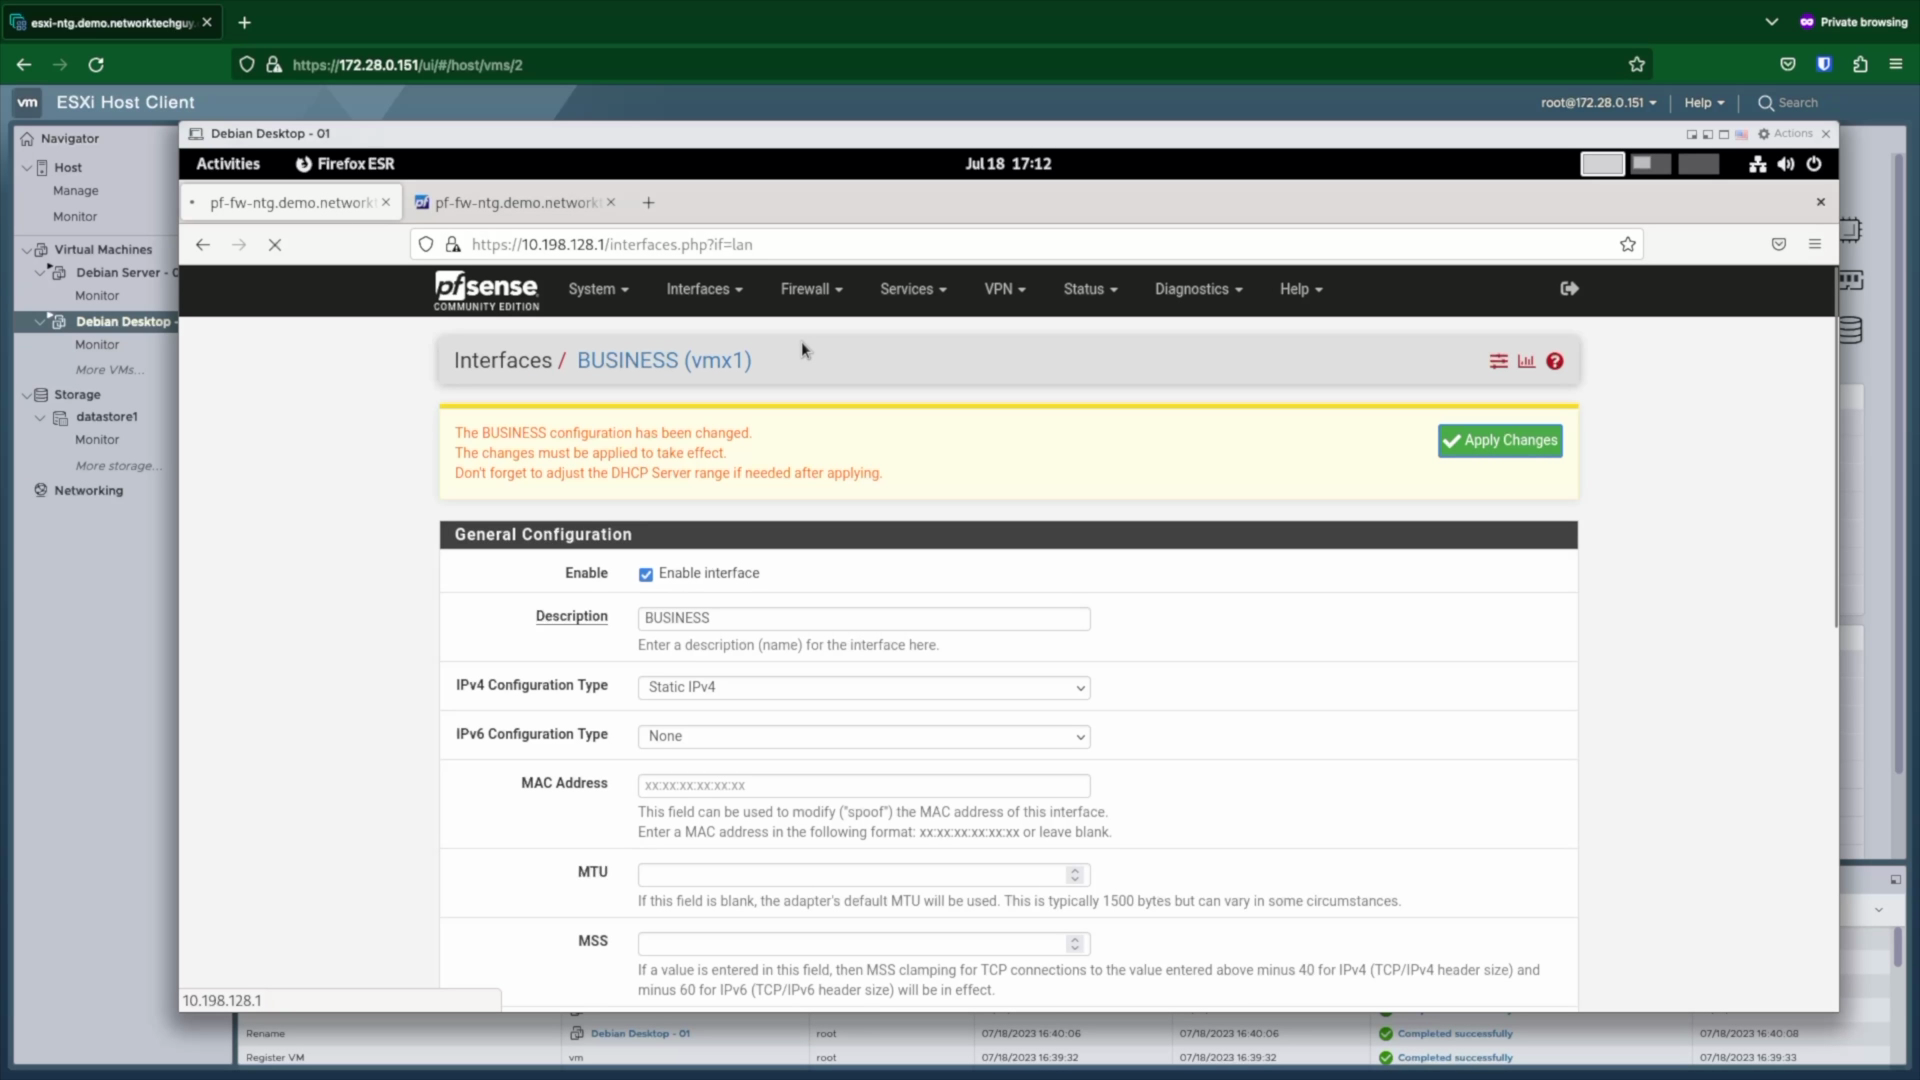1920x1080 pixels.
Task: Click the Description input field
Action: [864, 619]
